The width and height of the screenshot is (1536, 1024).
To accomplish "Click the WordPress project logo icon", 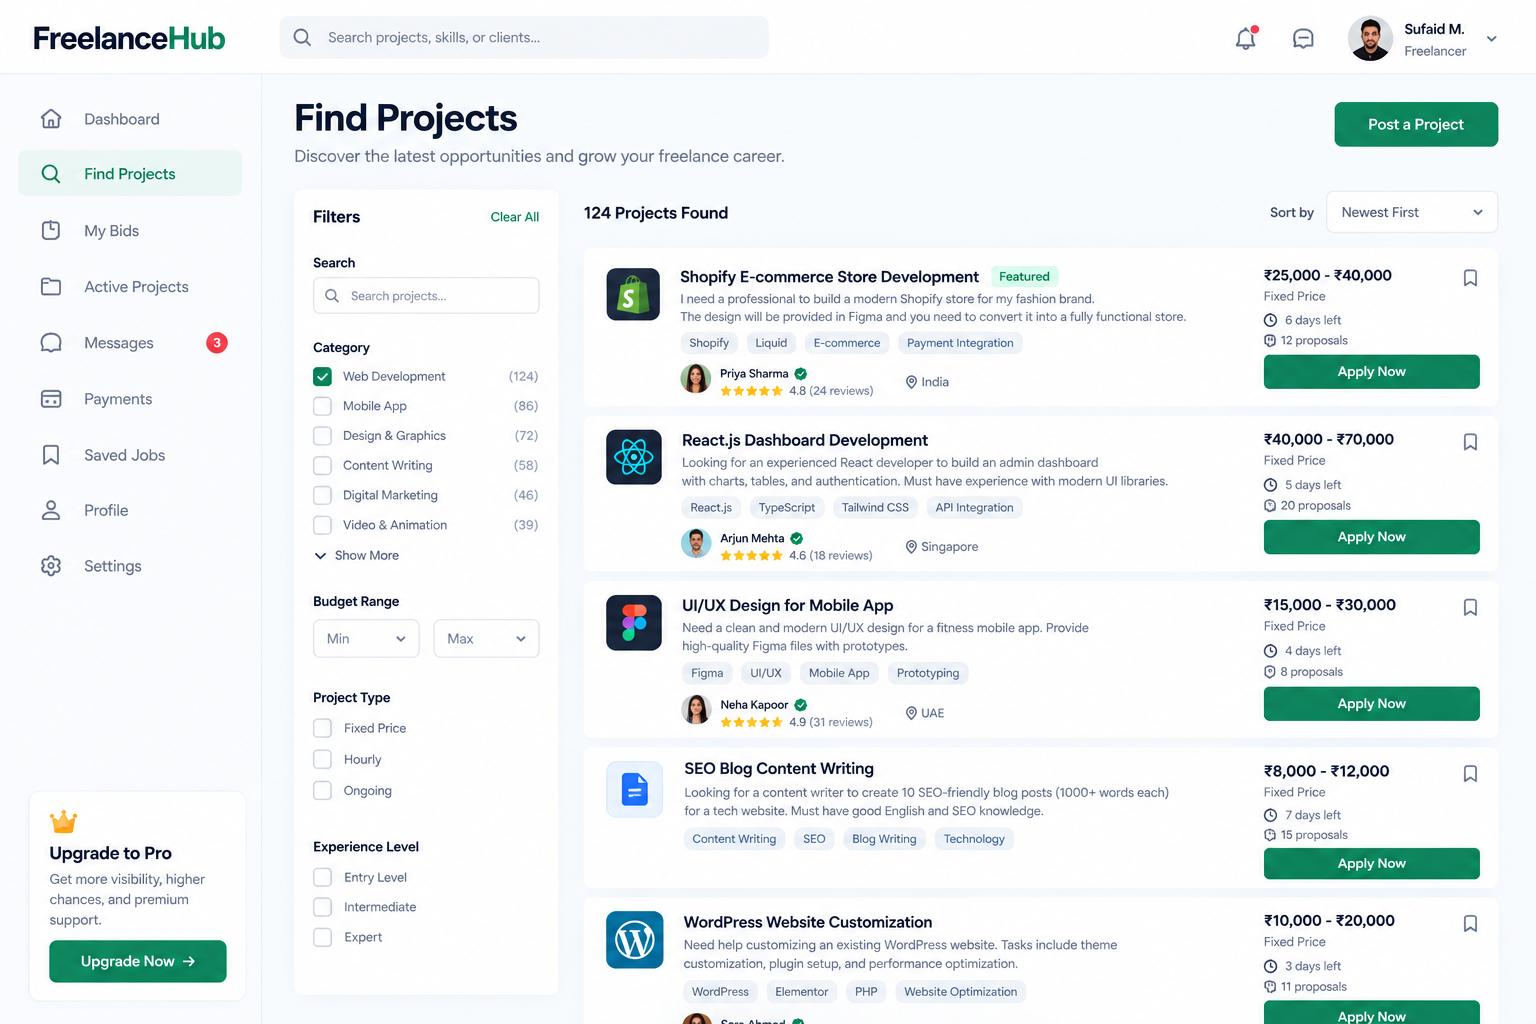I will 635,940.
